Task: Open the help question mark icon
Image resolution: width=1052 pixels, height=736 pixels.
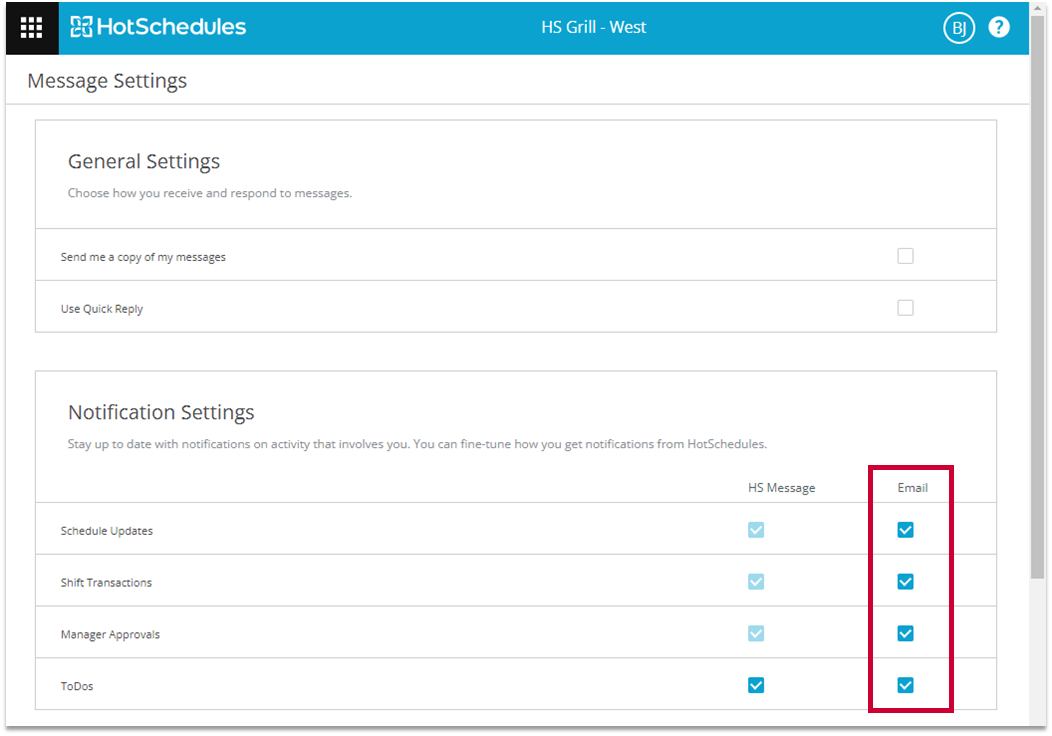Action: (x=999, y=27)
